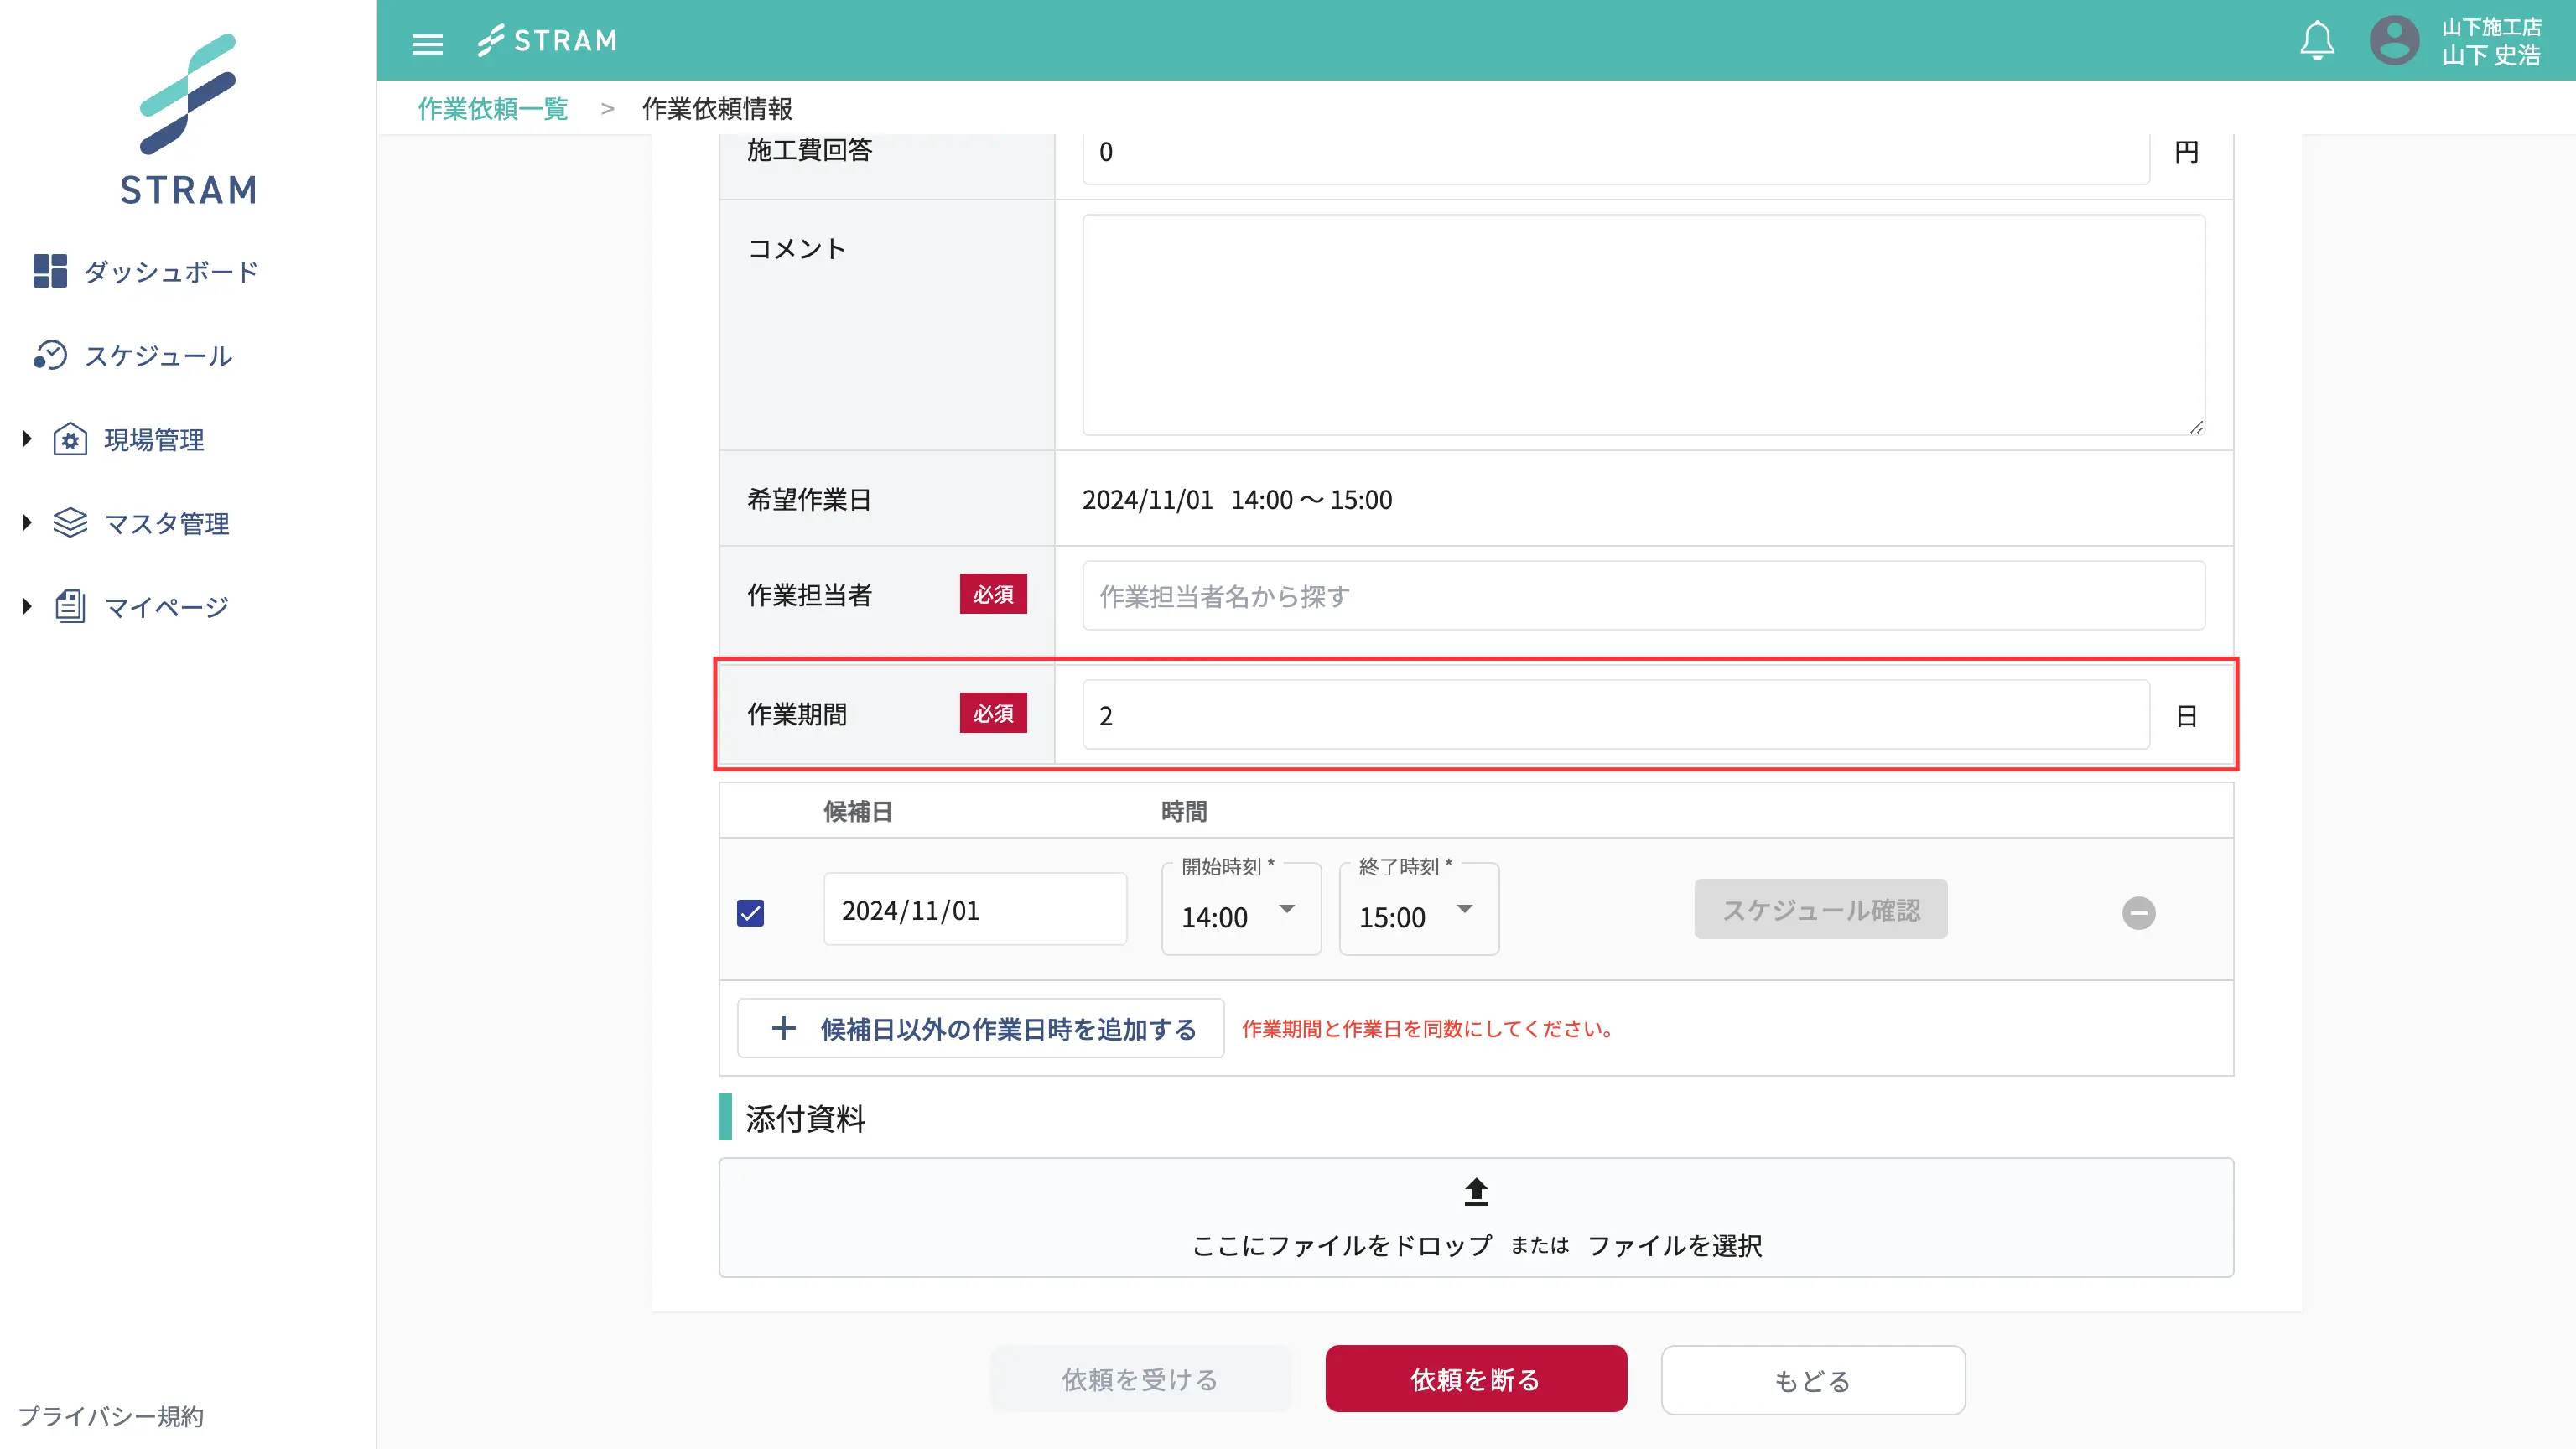The image size is (2576, 1449).
Task: Click the 作業担当者 search input field
Action: [x=1642, y=596]
